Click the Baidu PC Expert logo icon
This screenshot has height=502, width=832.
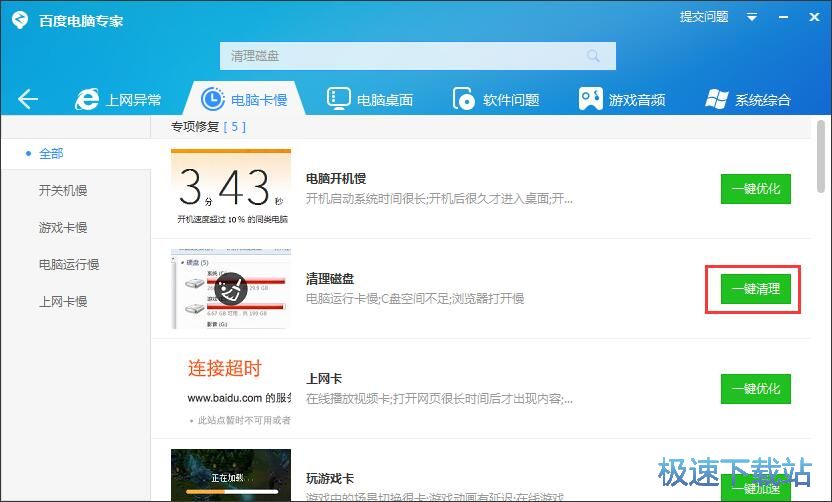click(x=20, y=20)
